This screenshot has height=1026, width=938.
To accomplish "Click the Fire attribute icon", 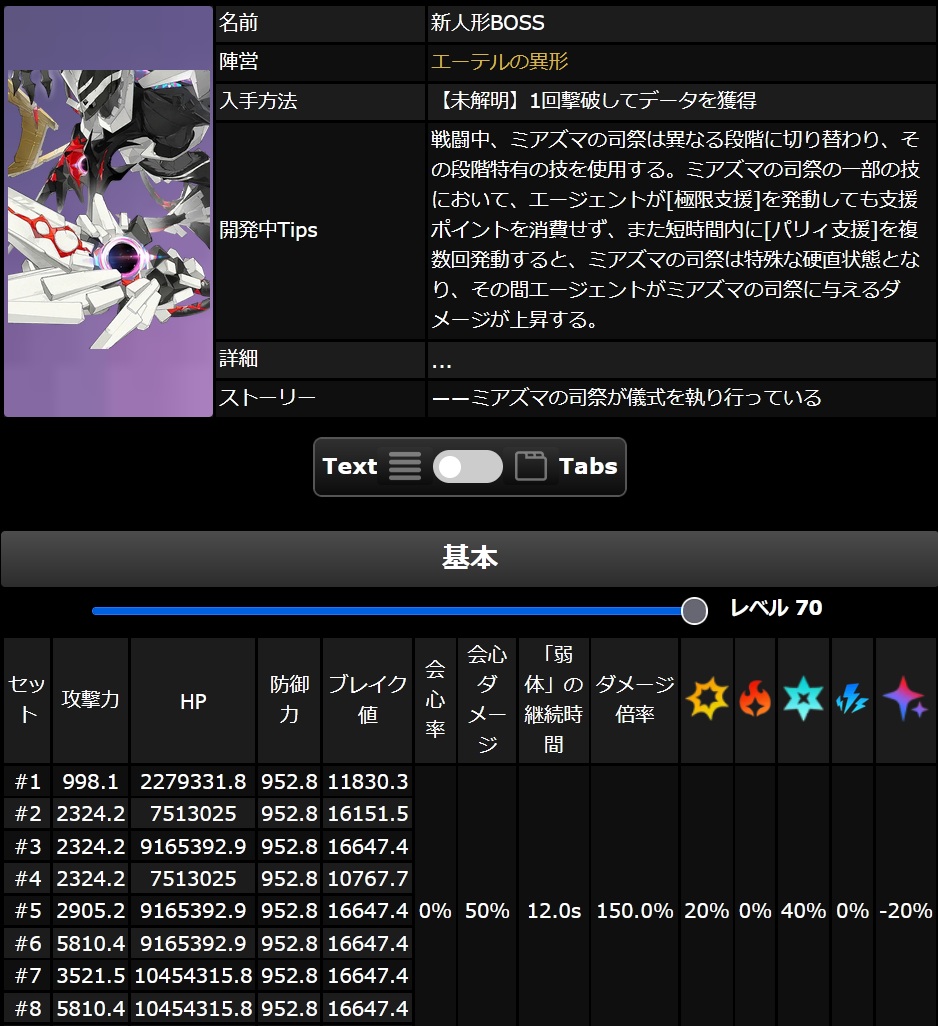I will coord(755,698).
